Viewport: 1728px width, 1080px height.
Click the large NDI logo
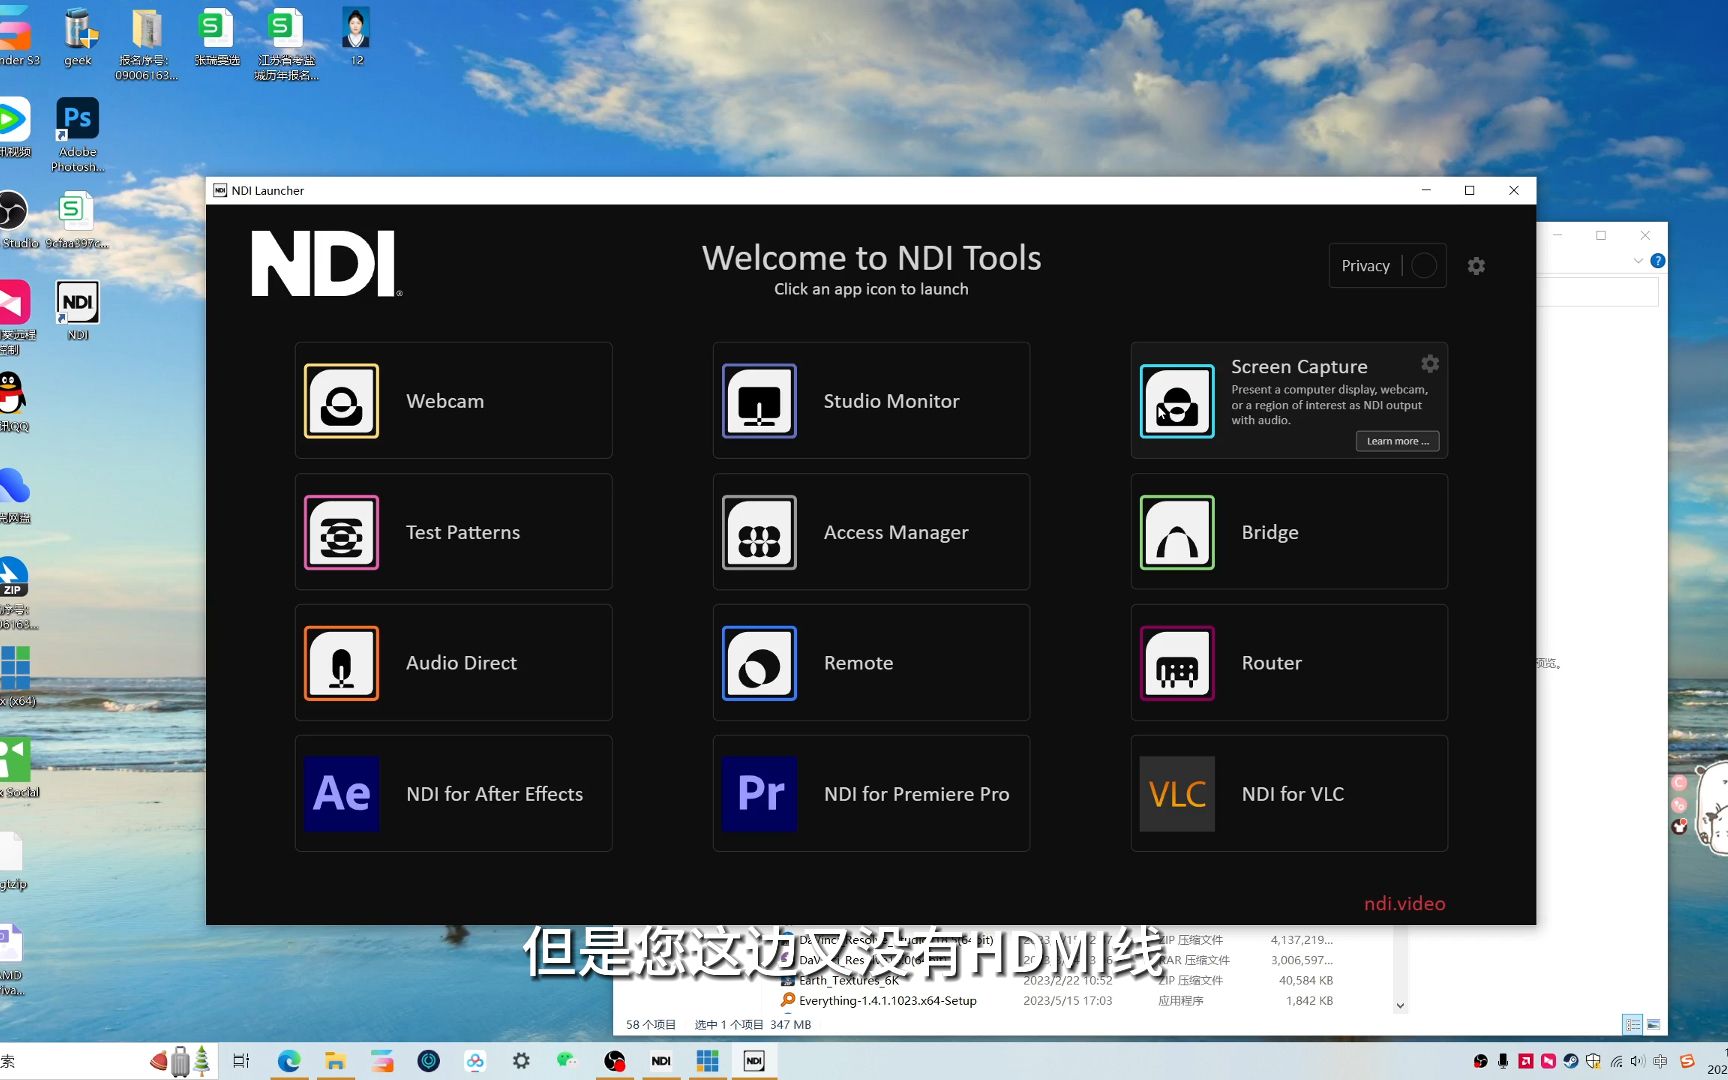pos(326,264)
